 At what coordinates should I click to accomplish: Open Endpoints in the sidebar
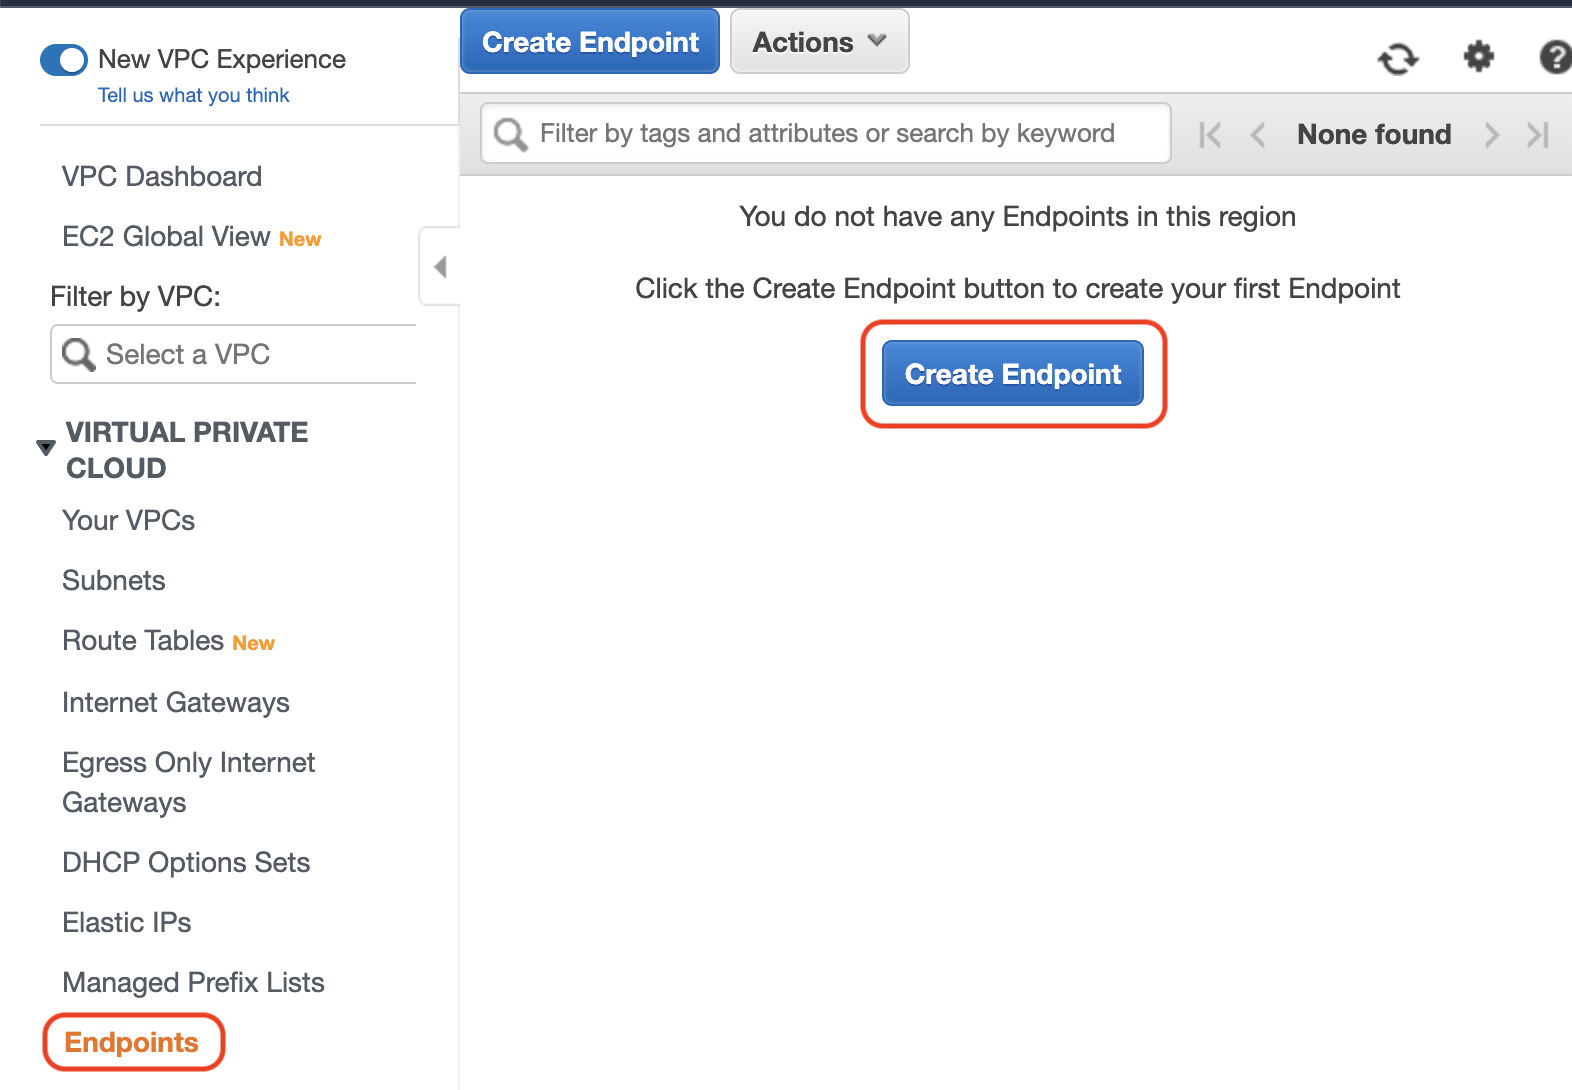tap(132, 1042)
